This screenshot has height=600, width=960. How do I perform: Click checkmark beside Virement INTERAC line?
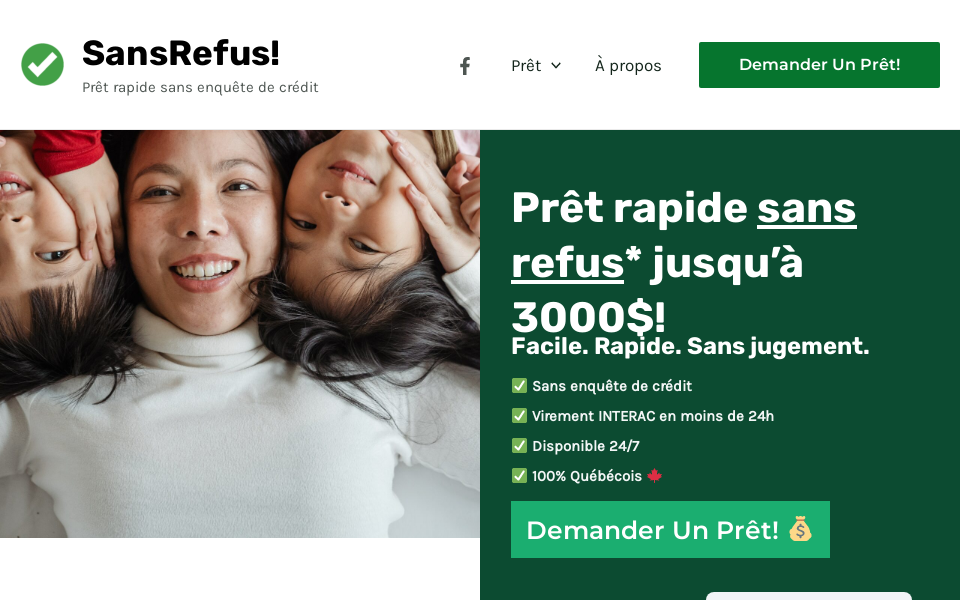click(x=519, y=416)
